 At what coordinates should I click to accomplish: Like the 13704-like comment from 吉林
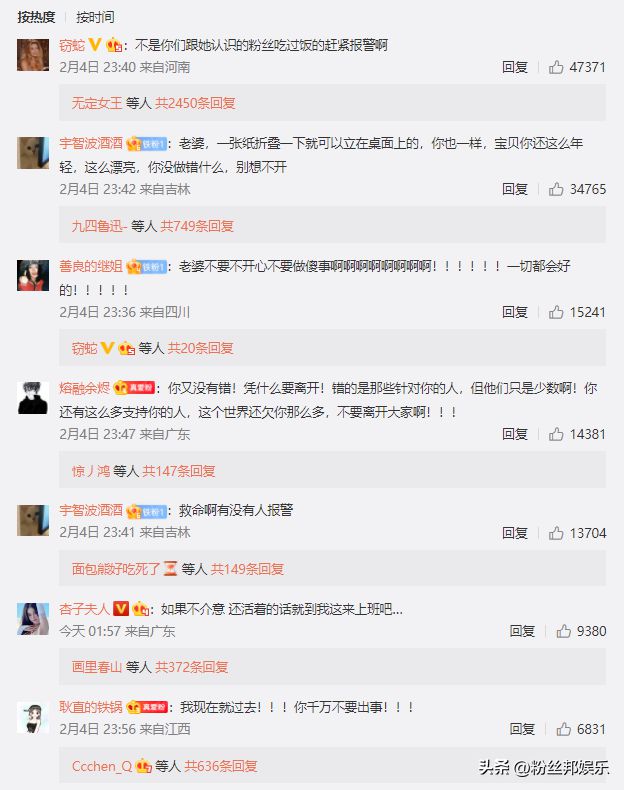click(x=556, y=533)
